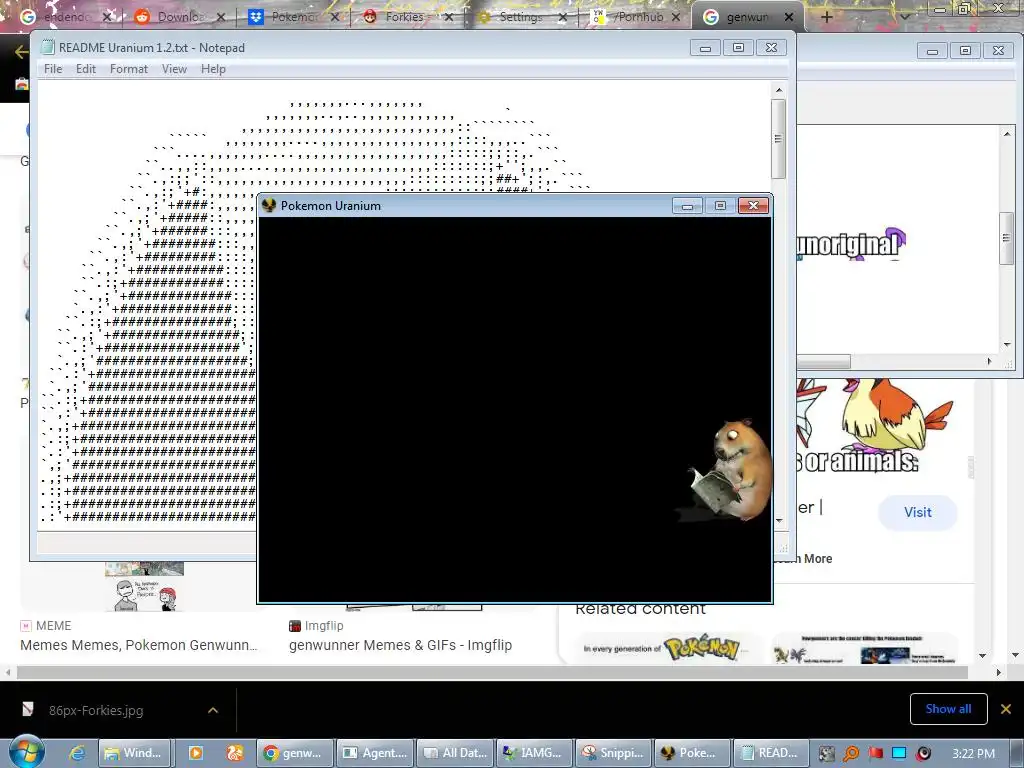Open Memes Memes, Pokemon Genwunn result link
The height and width of the screenshot is (768, 1024).
(138, 645)
